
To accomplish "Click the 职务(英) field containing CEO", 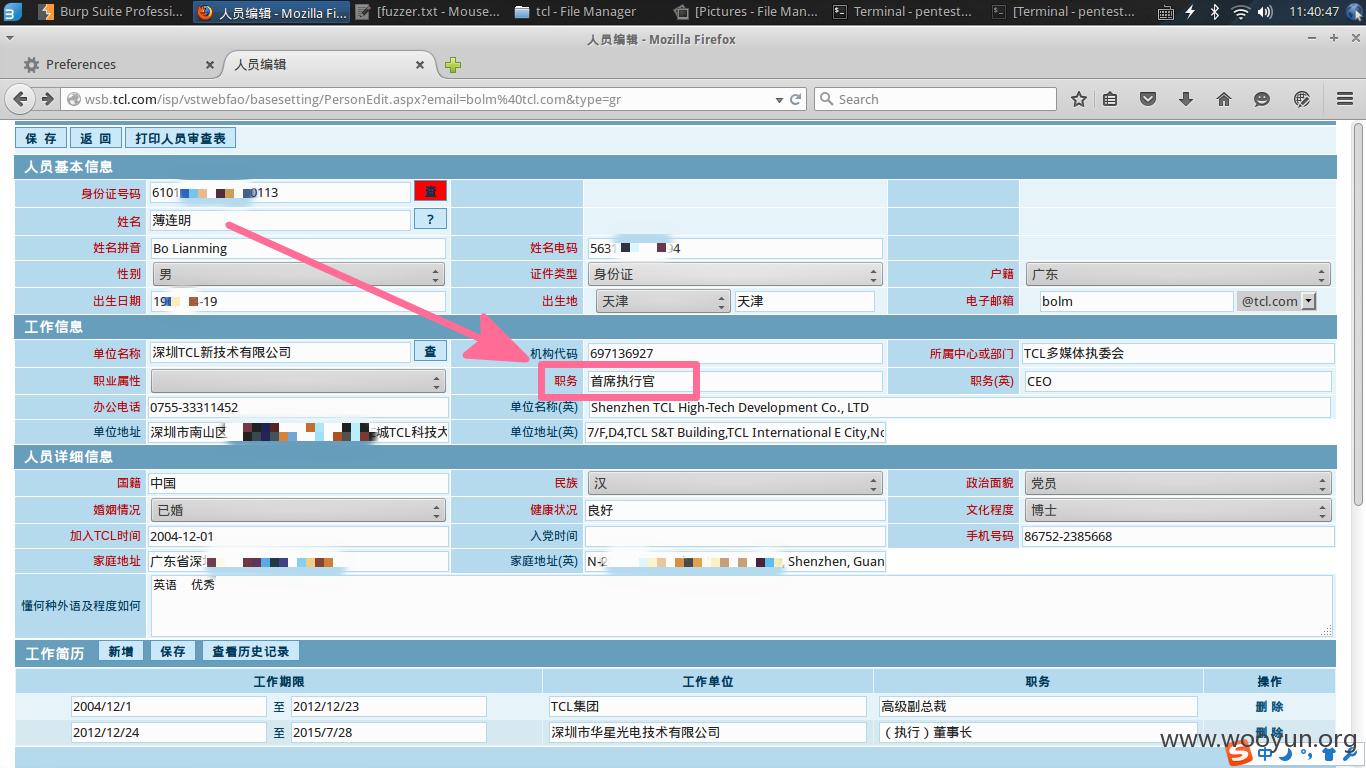I will coord(1177,381).
